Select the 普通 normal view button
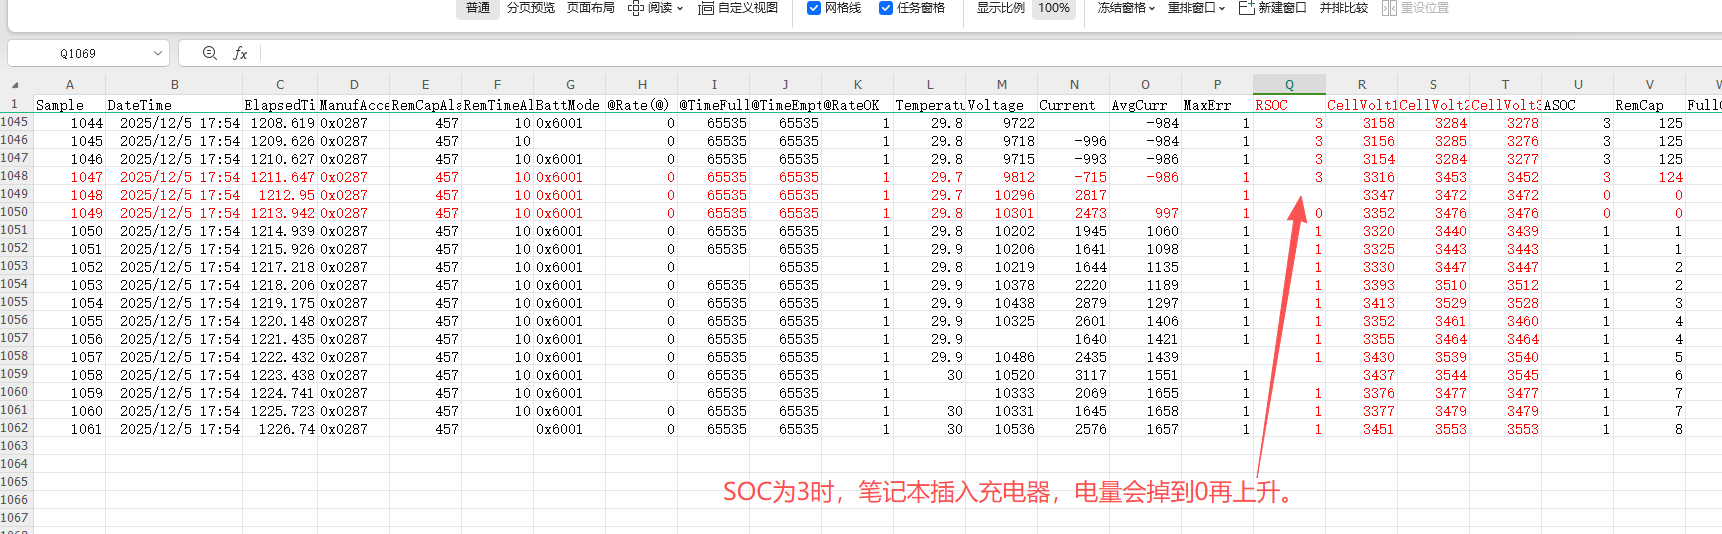1722x534 pixels. click(x=478, y=8)
